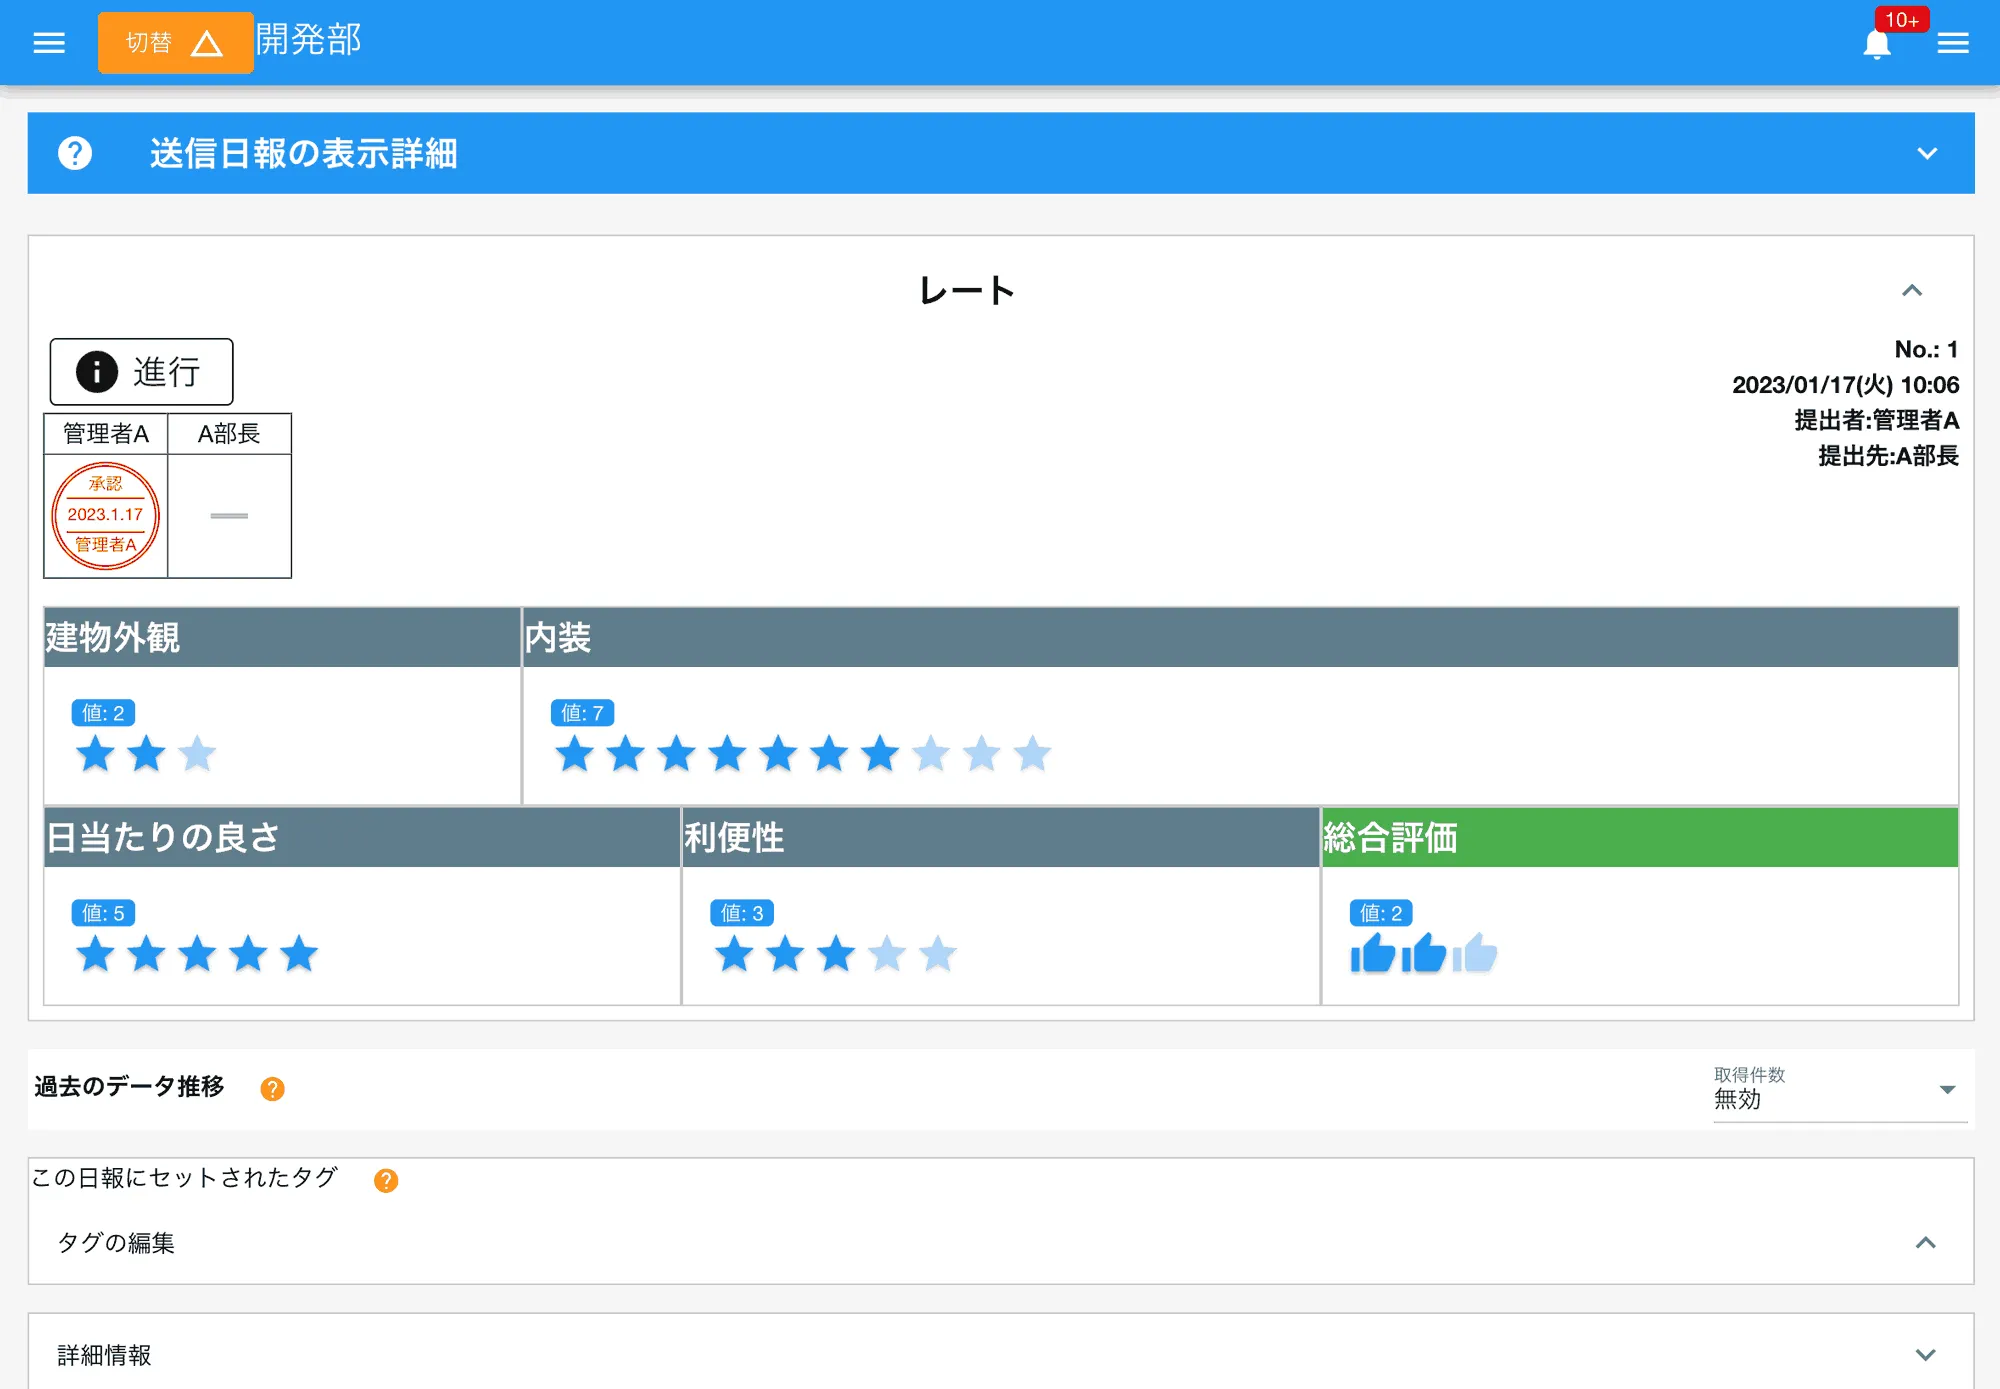Click the 承認 approval stamp for 管理者A

coord(105,515)
